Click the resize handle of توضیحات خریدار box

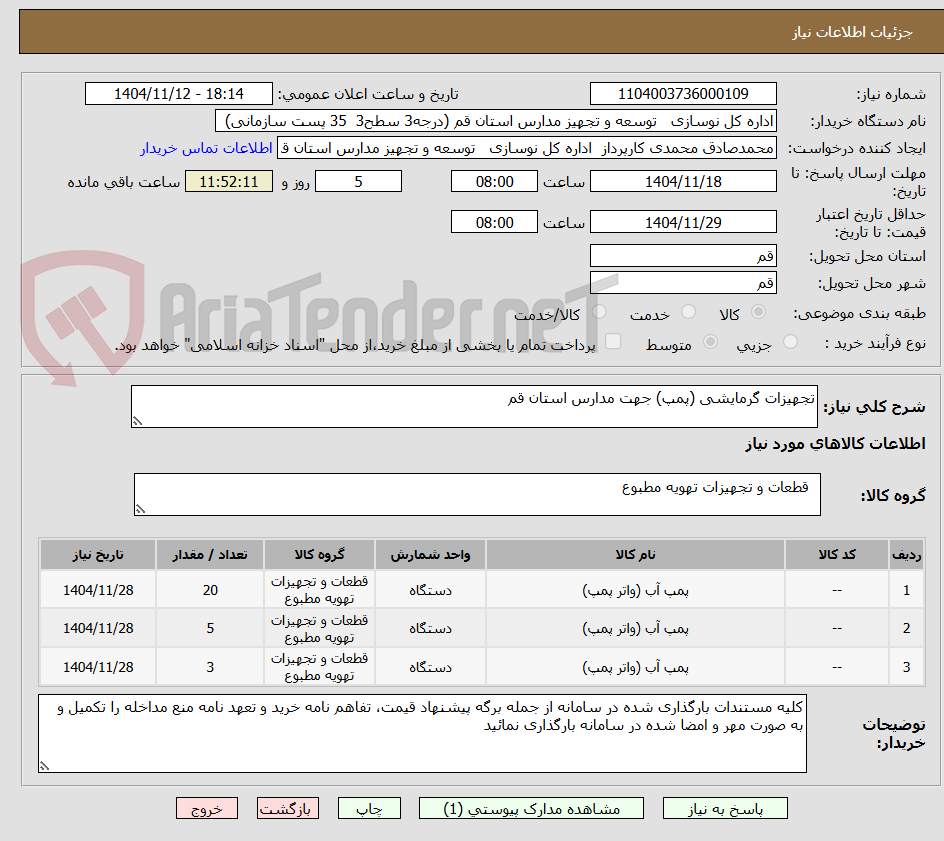click(44, 766)
